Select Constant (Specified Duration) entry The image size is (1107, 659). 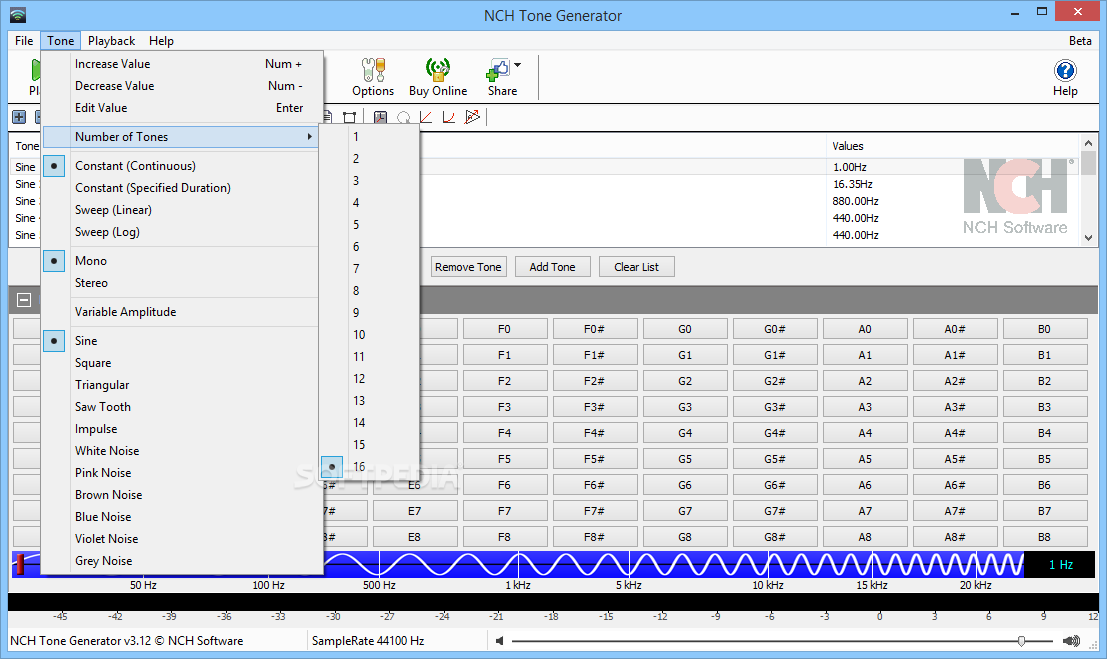point(180,188)
